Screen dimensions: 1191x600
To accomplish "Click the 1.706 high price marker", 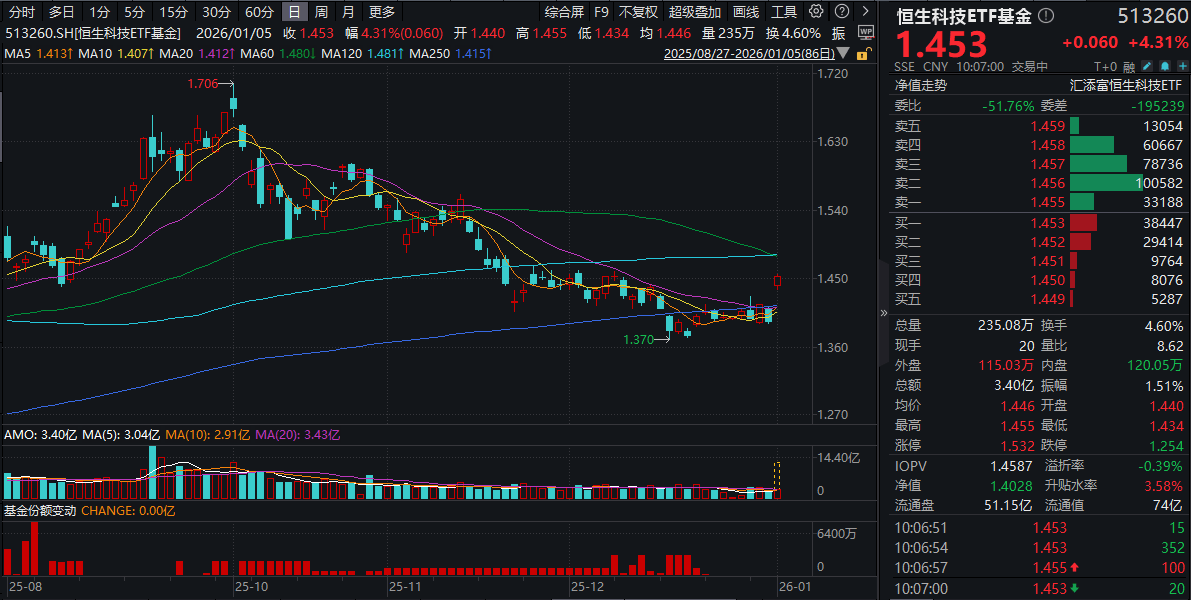I will [202, 84].
